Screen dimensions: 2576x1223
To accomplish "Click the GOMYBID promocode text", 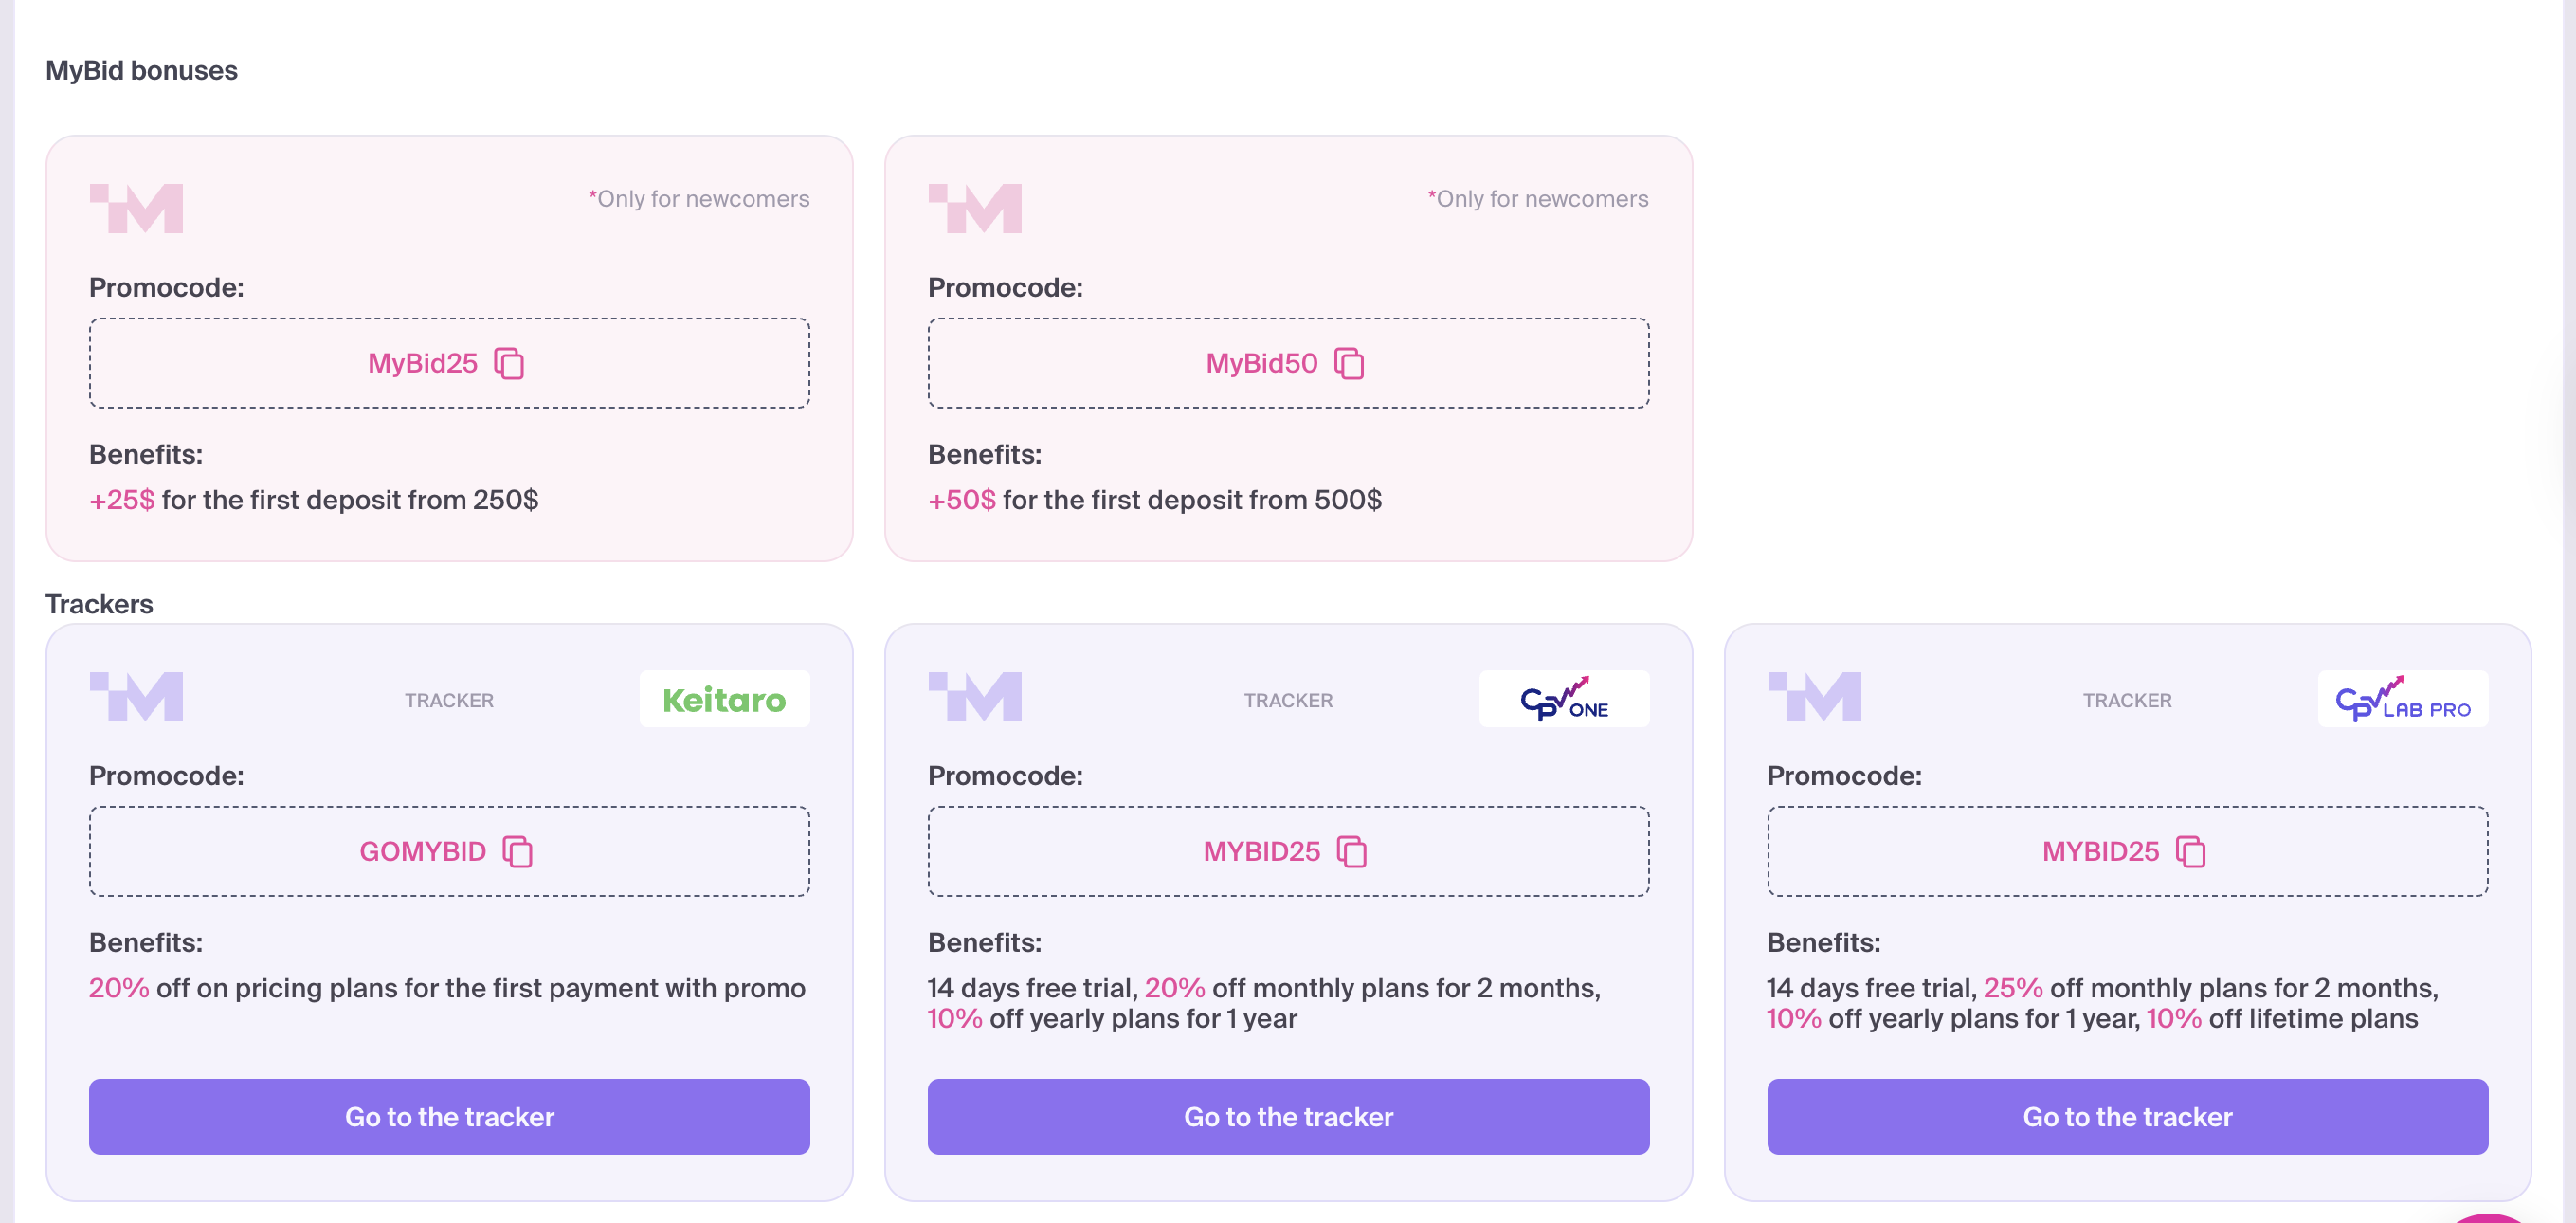I will (x=422, y=852).
